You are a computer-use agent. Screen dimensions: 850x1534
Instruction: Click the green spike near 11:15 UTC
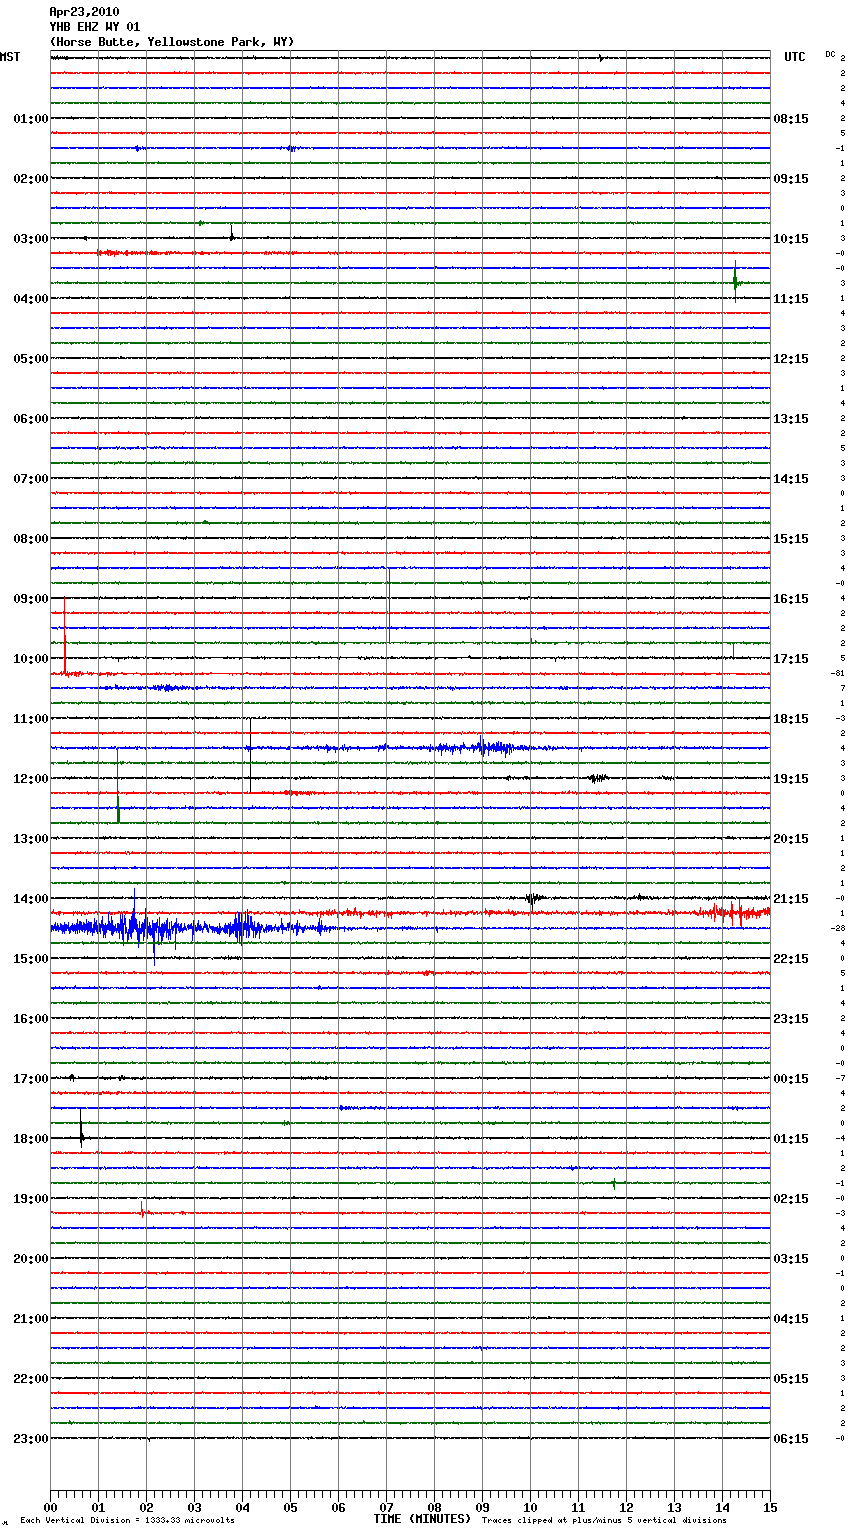pyautogui.click(x=736, y=282)
